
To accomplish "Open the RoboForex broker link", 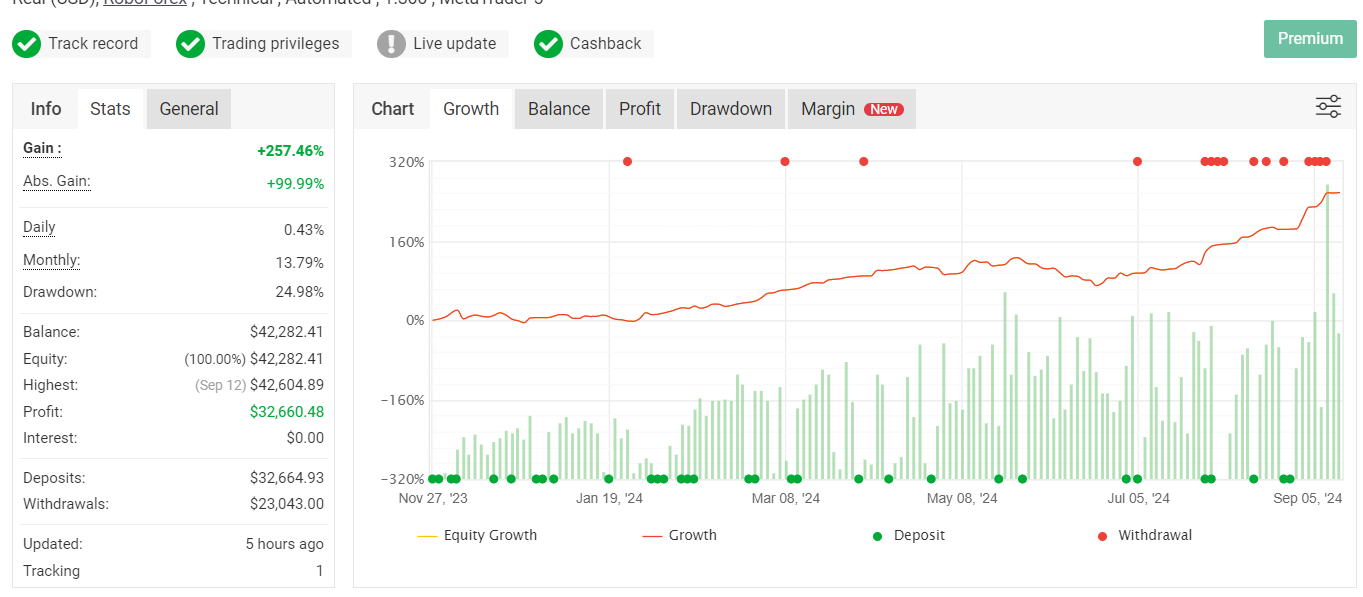I will [145, 3].
